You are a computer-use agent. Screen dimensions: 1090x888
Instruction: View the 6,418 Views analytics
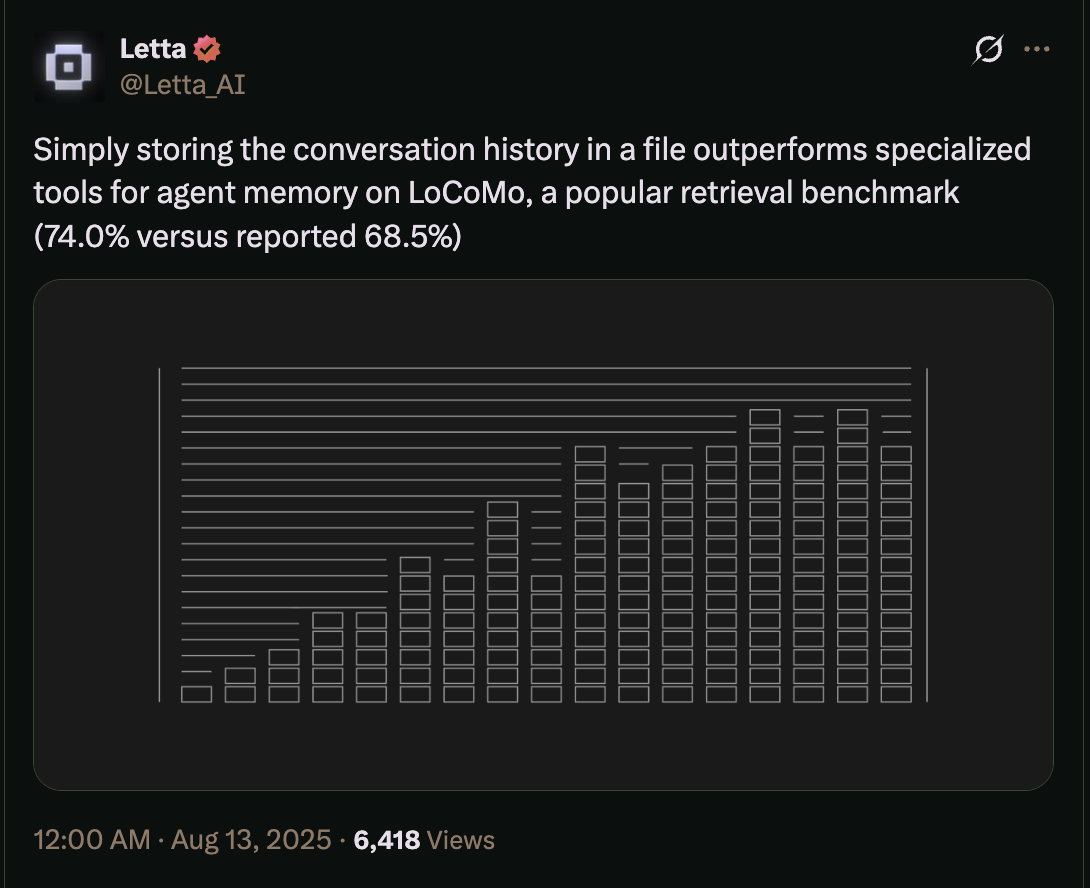pos(424,840)
